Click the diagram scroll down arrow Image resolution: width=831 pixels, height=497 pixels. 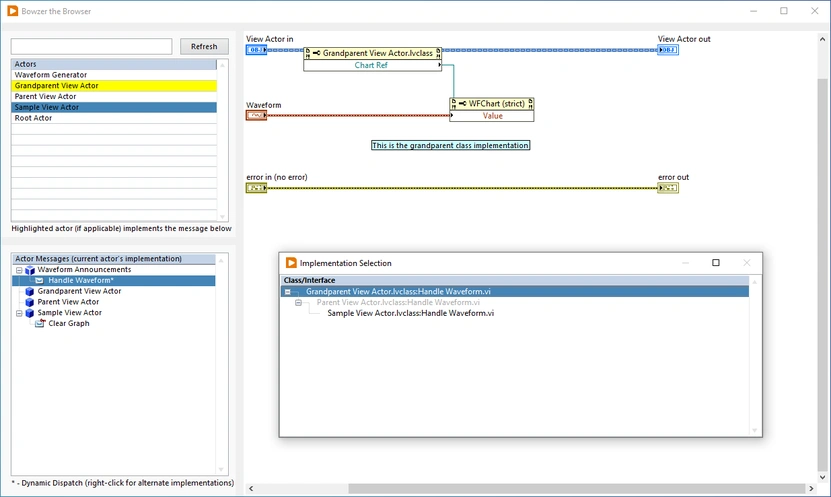point(822,477)
